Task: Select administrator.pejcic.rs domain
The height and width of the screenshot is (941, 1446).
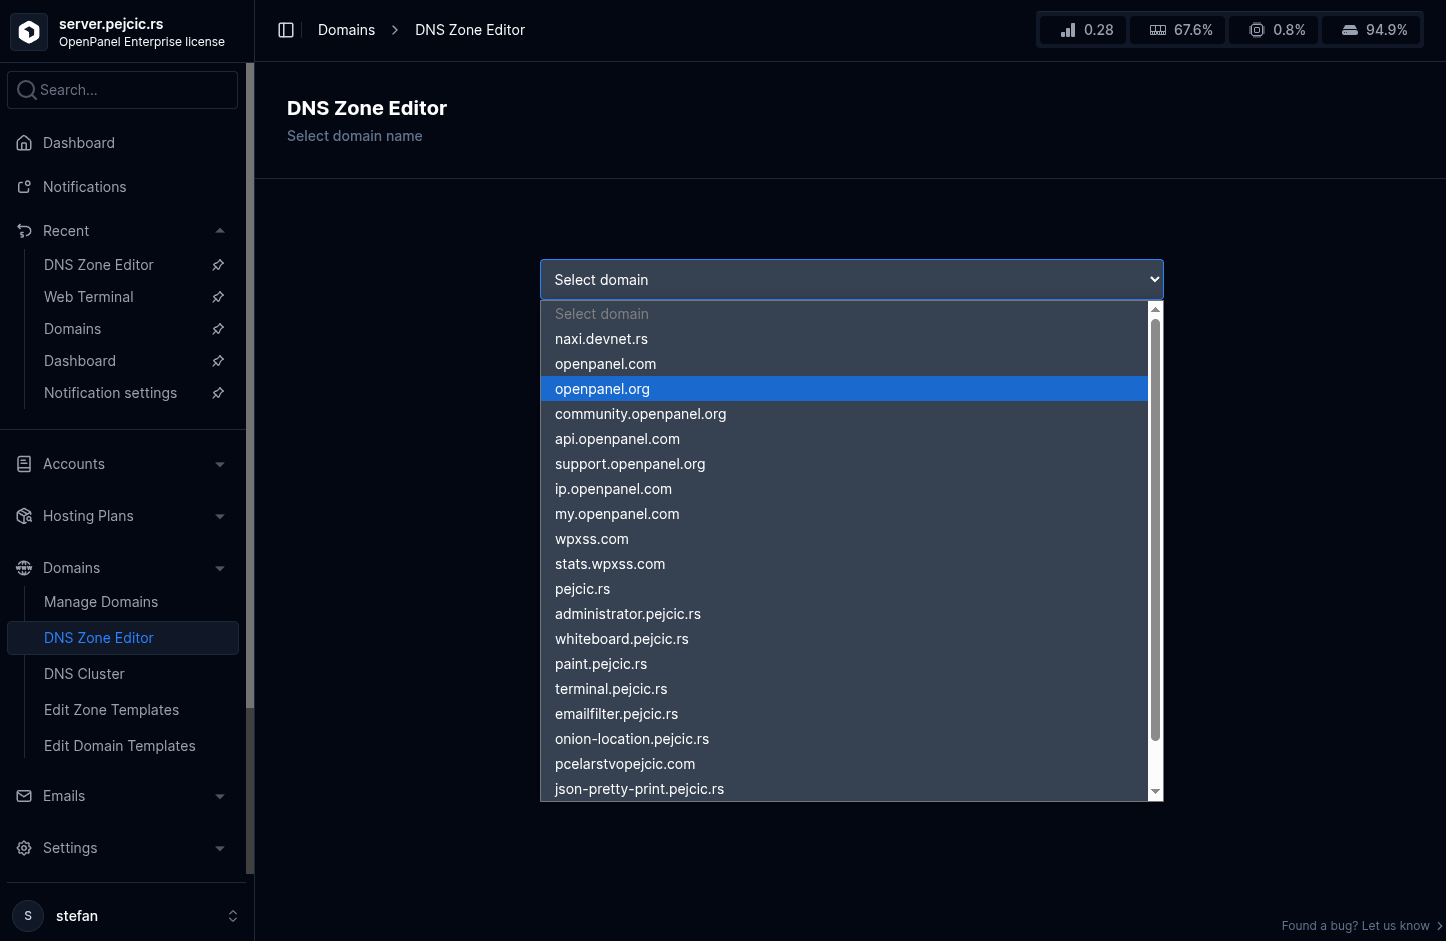Action: pos(844,614)
